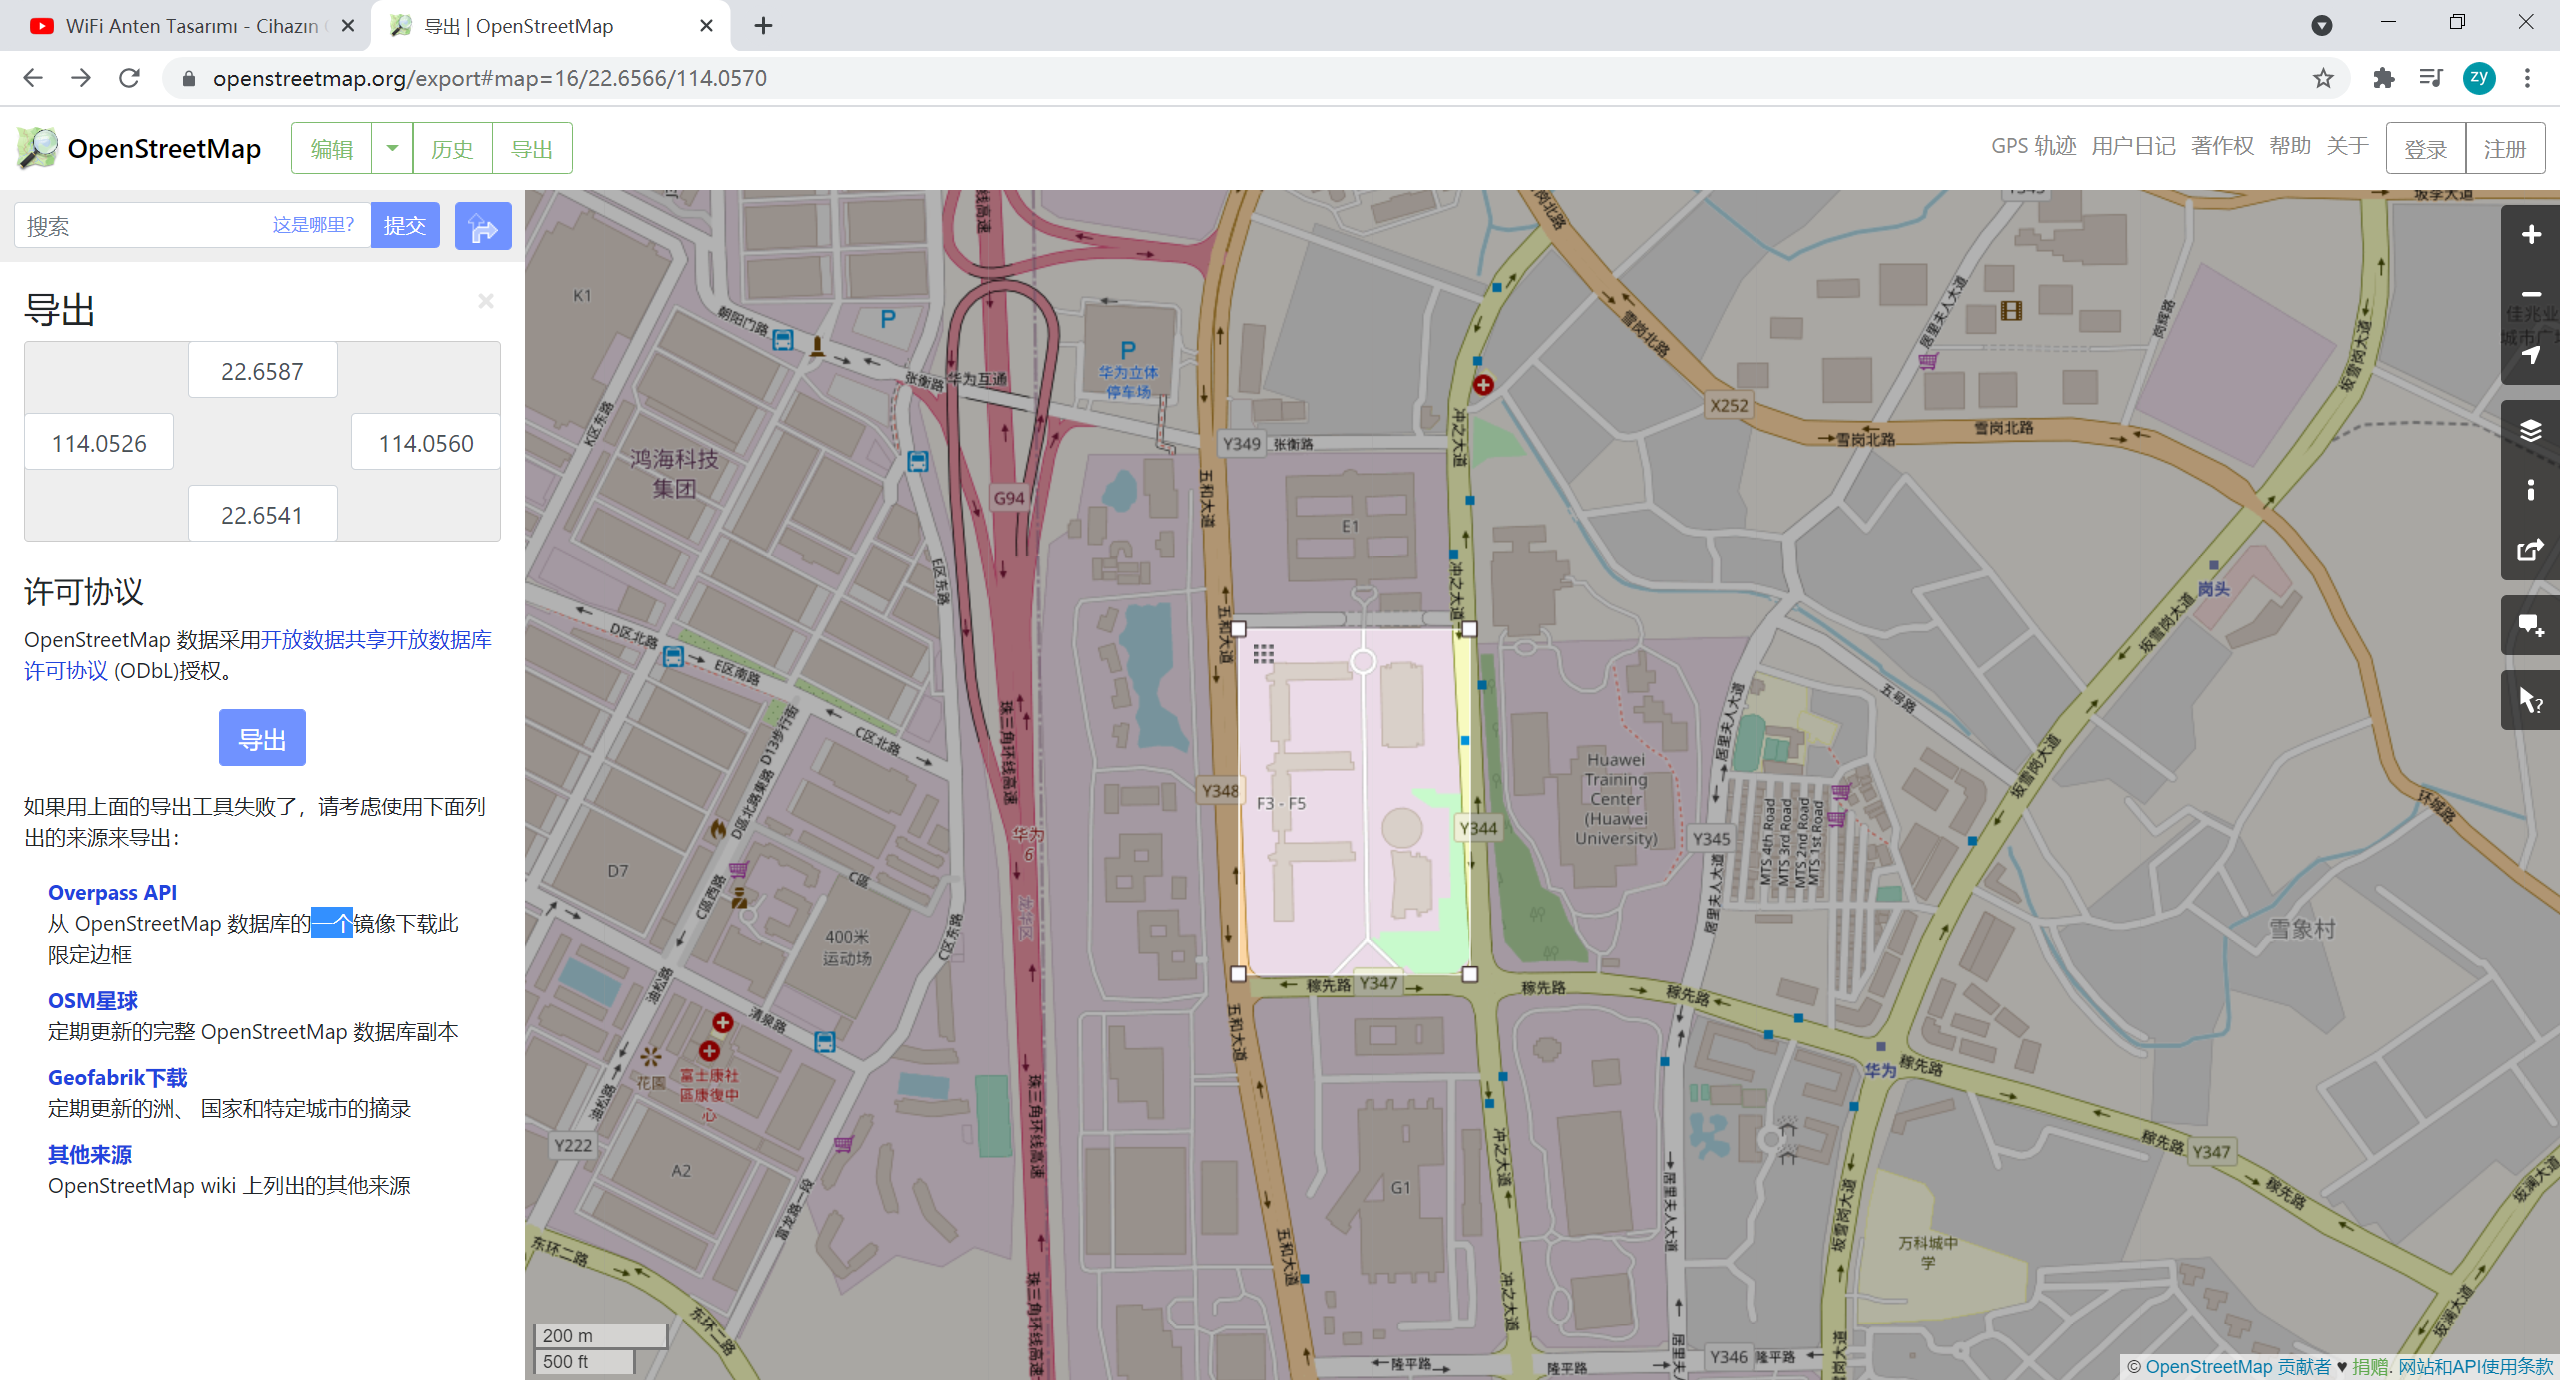Open 著作权 copyright page
The width and height of the screenshot is (2560, 1380).
click(2222, 146)
